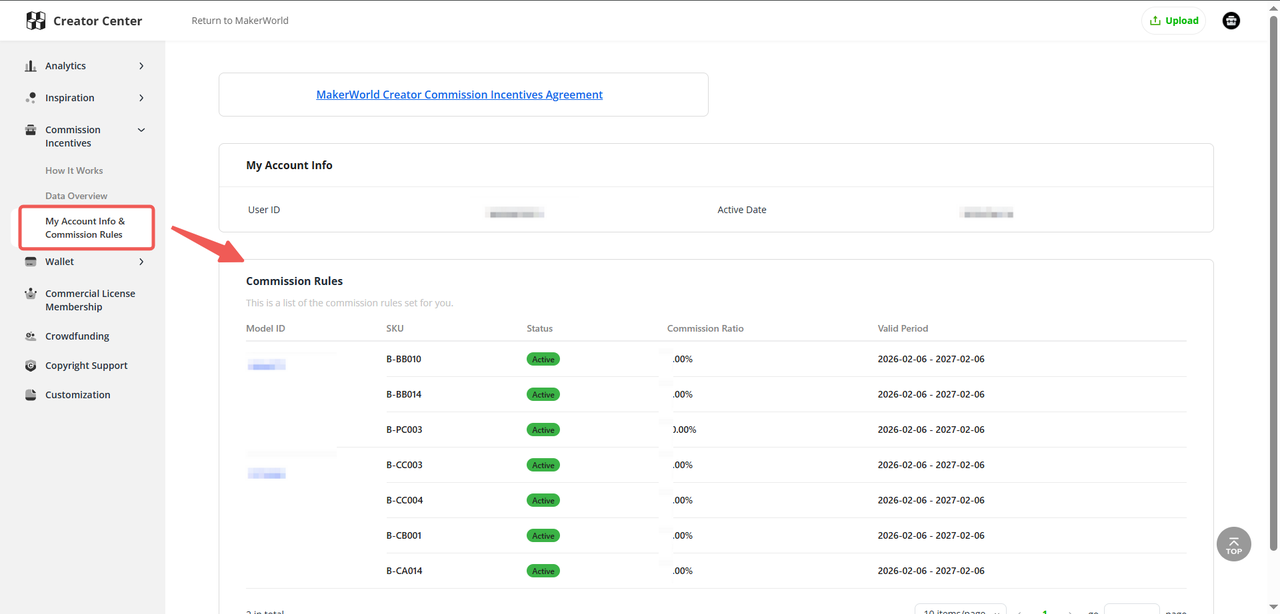Click the Valid Period column header
Screen dimensions: 1280x614
(903, 328)
